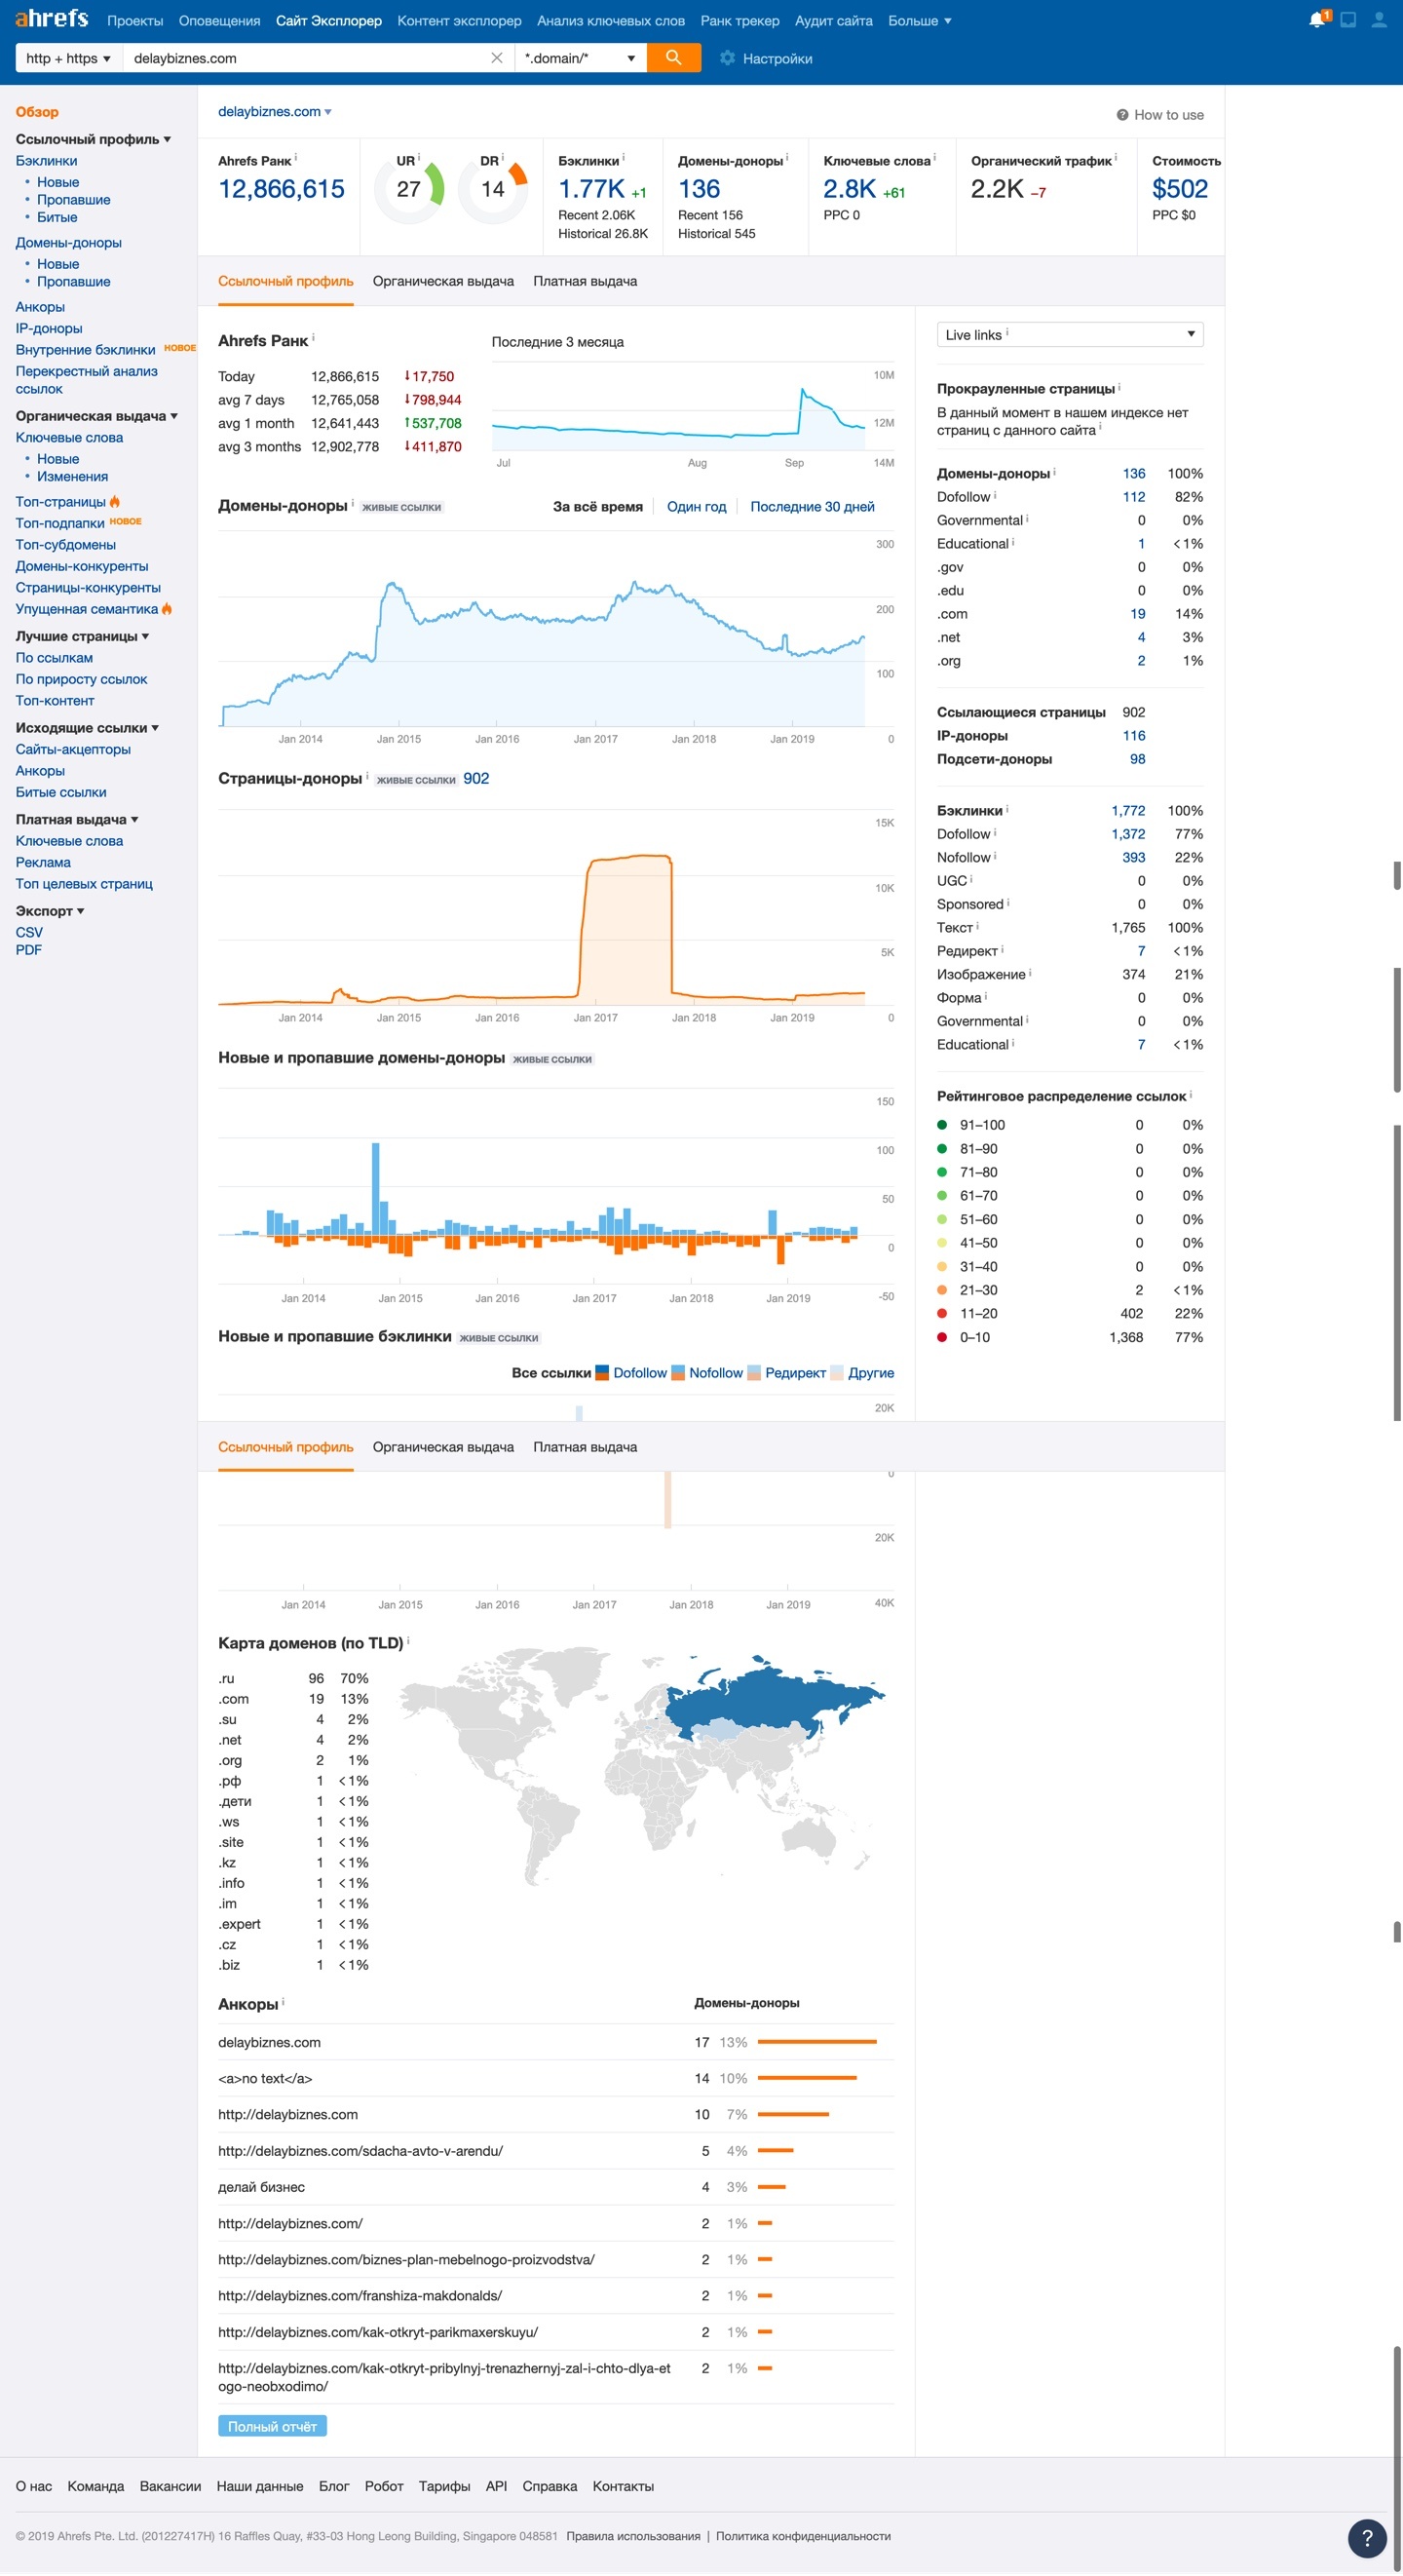Toggle the Редирект legend filter

[x=786, y=1373]
